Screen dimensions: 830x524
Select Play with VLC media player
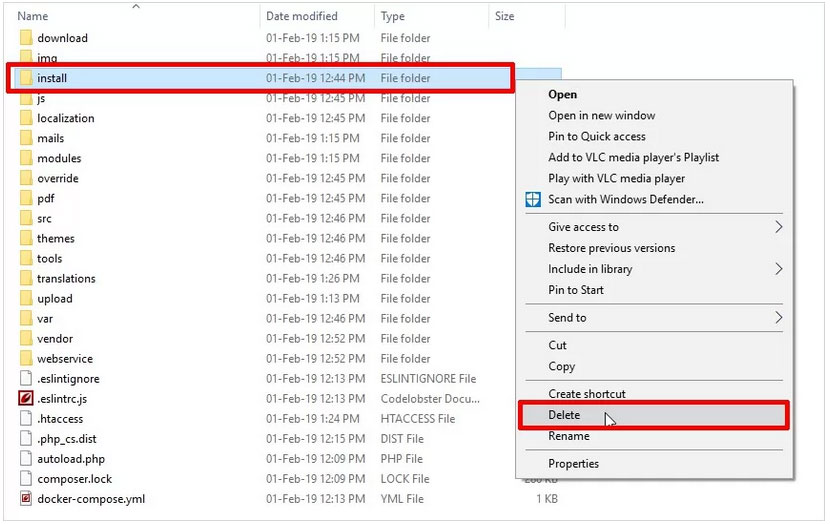point(617,178)
